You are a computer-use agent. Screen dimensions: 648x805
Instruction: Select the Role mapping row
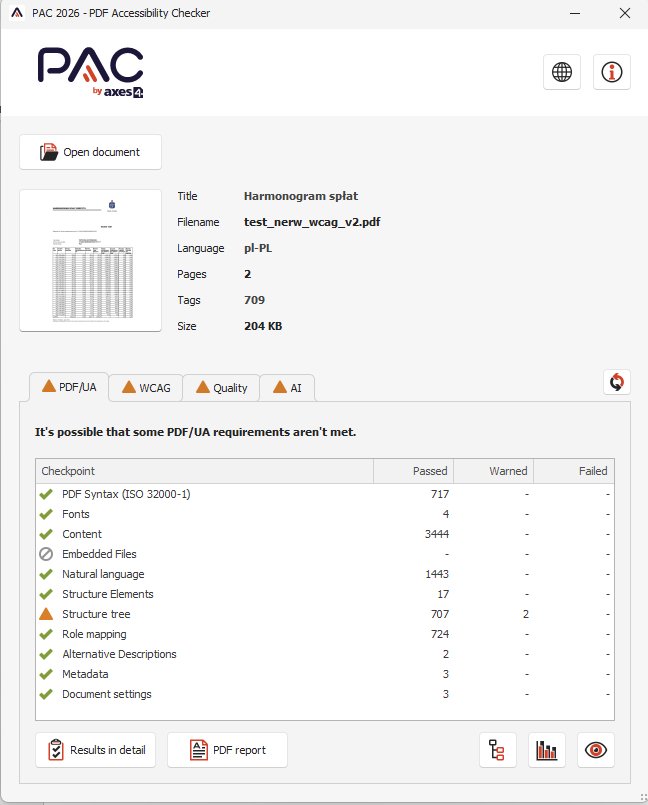coord(325,634)
